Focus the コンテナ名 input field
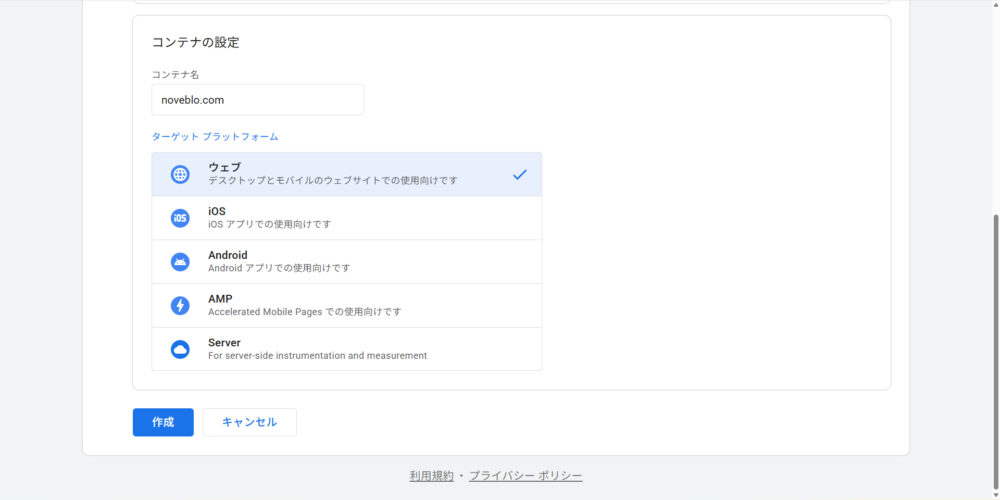This screenshot has height=500, width=1000. point(257,100)
